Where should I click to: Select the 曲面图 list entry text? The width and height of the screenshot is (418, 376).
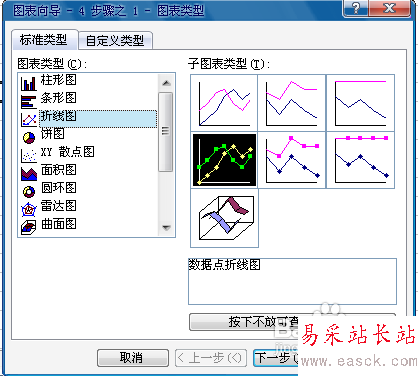point(59,224)
